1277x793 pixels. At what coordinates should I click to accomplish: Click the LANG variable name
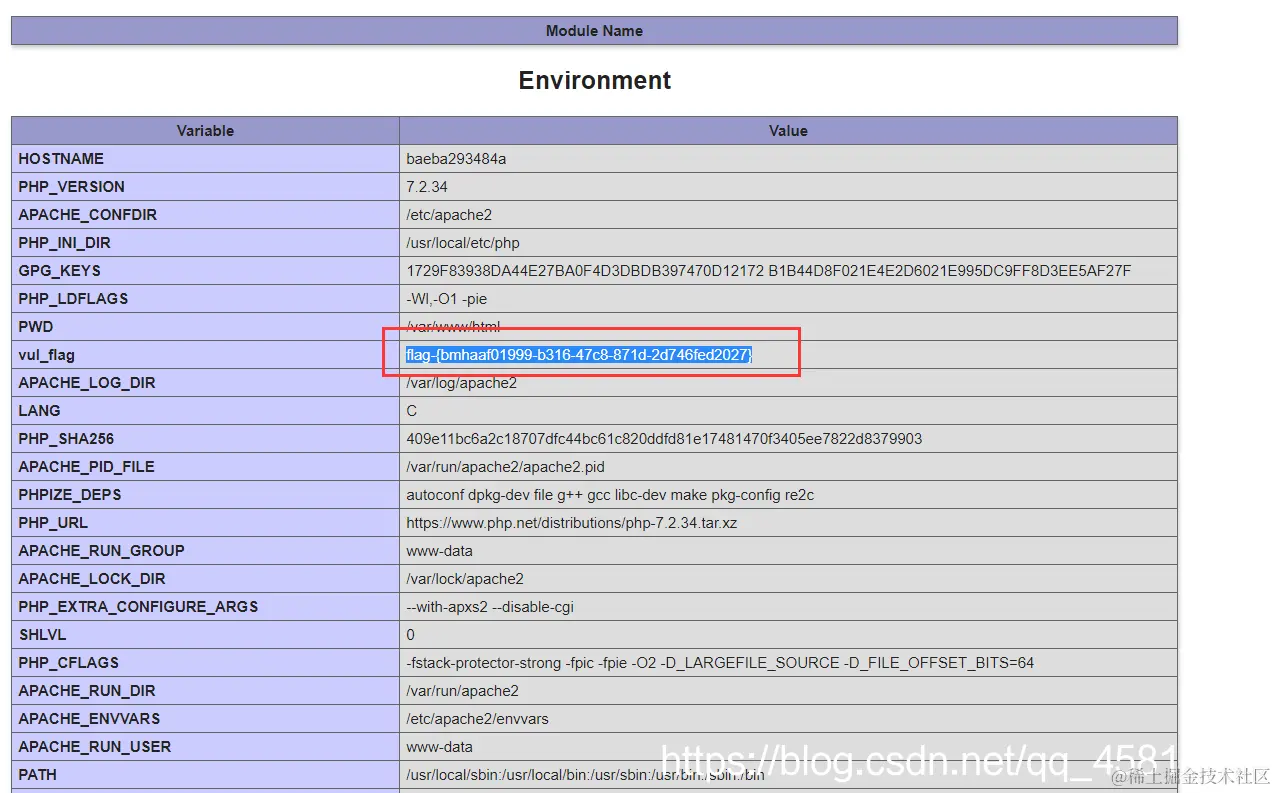coord(39,411)
